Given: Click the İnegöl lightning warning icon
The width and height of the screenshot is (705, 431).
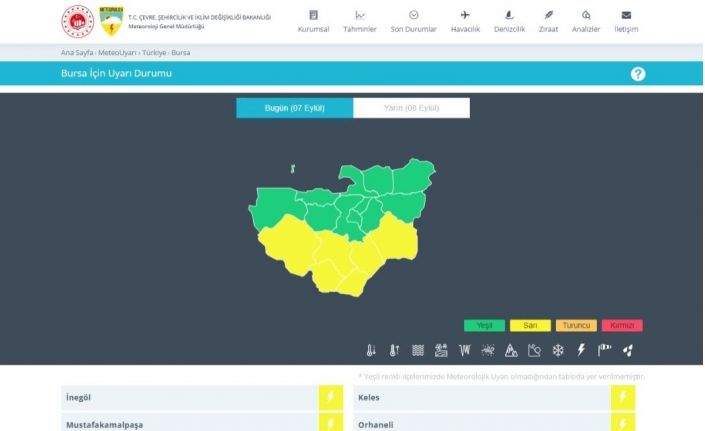Looking at the screenshot, I should [x=331, y=397].
